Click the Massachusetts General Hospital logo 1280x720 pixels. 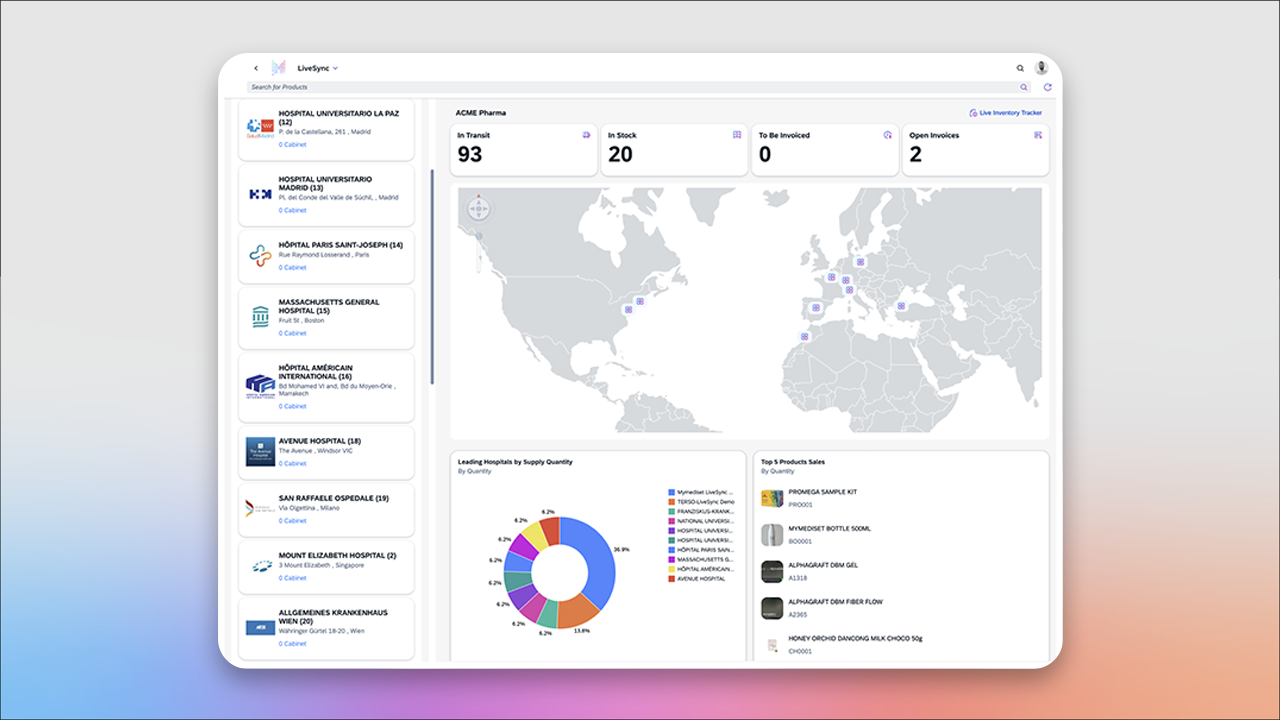(x=260, y=317)
